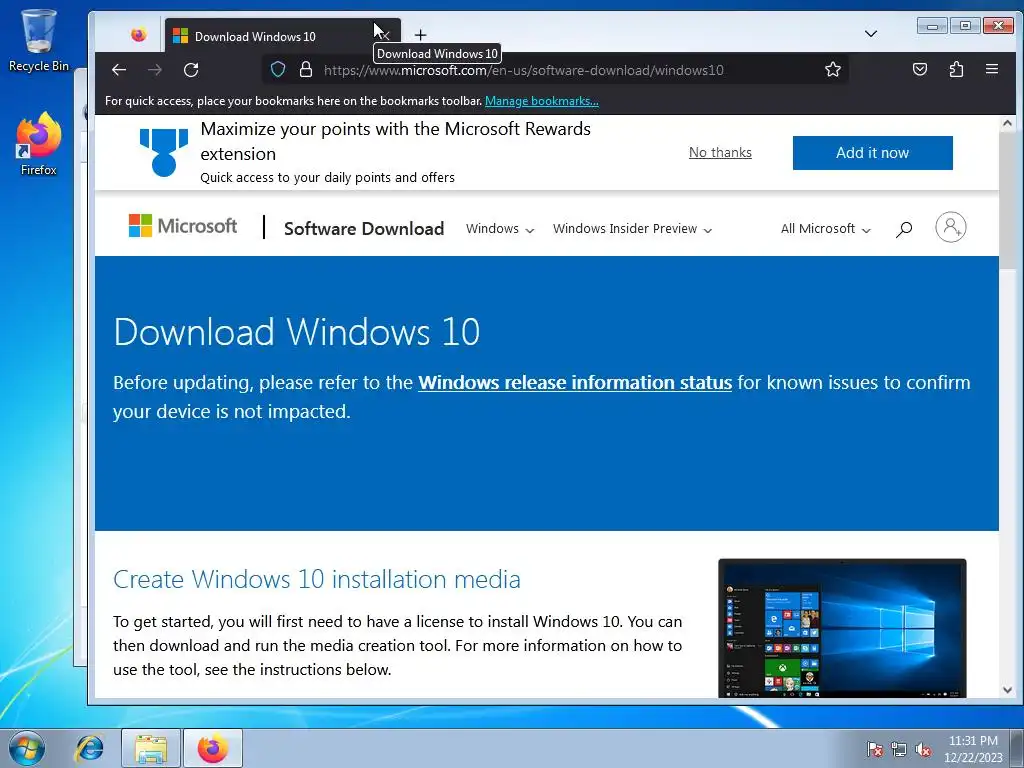
Task: Click the vertical scrollbar thumb
Action: pos(1007,199)
